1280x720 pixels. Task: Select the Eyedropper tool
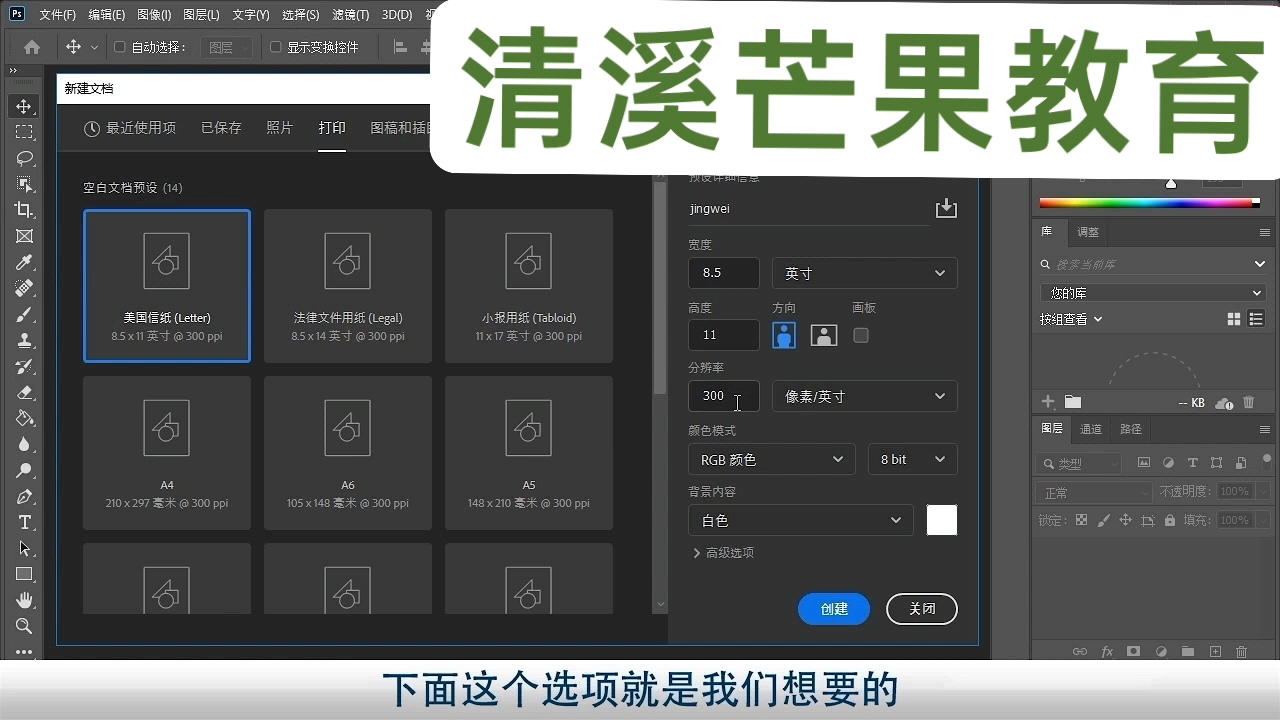[x=24, y=262]
